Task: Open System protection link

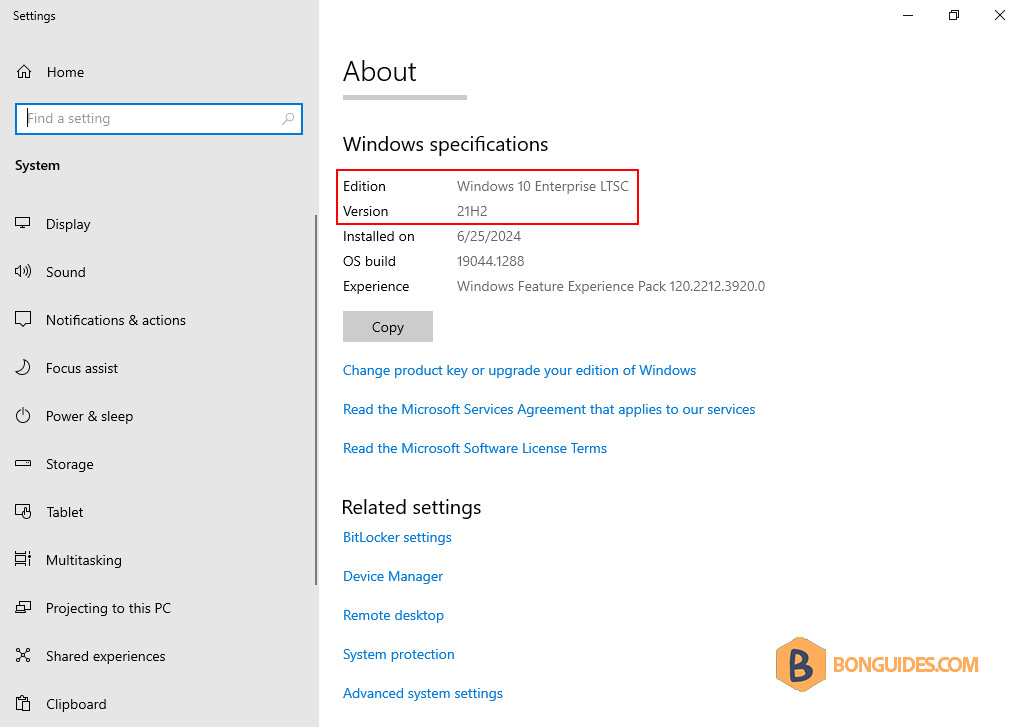Action: click(x=399, y=654)
